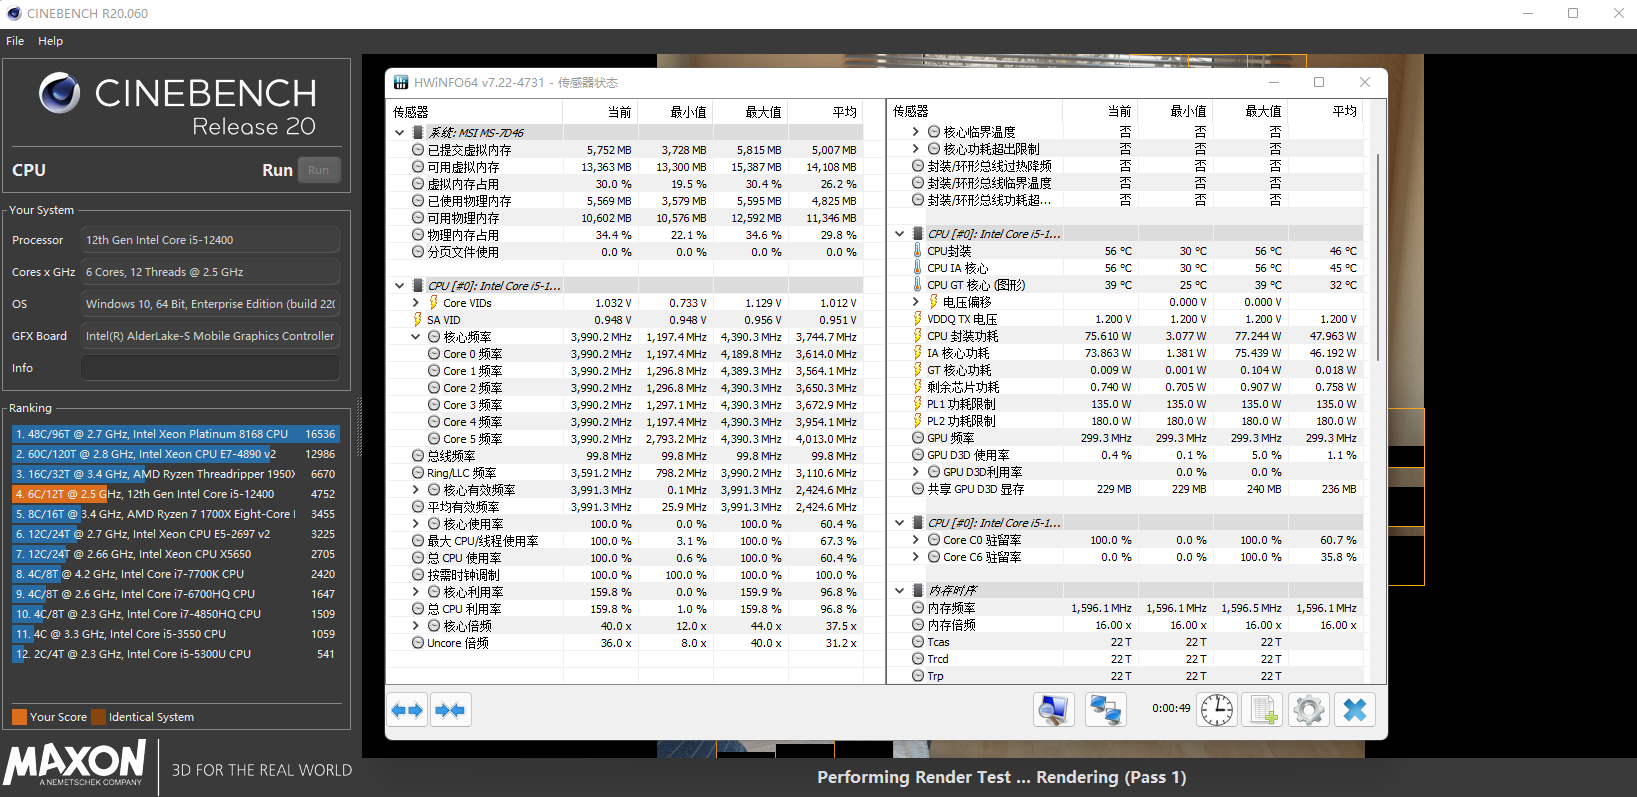Click the orange Your Score legend swatch
Screen dimensions: 1637x797
tap(19, 717)
